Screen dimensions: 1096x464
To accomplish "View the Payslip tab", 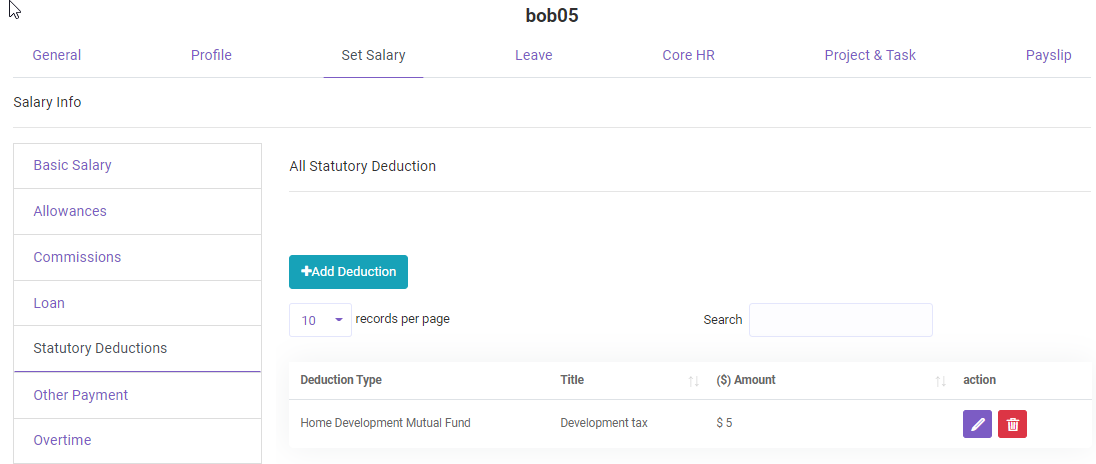I will pyautogui.click(x=1048, y=56).
